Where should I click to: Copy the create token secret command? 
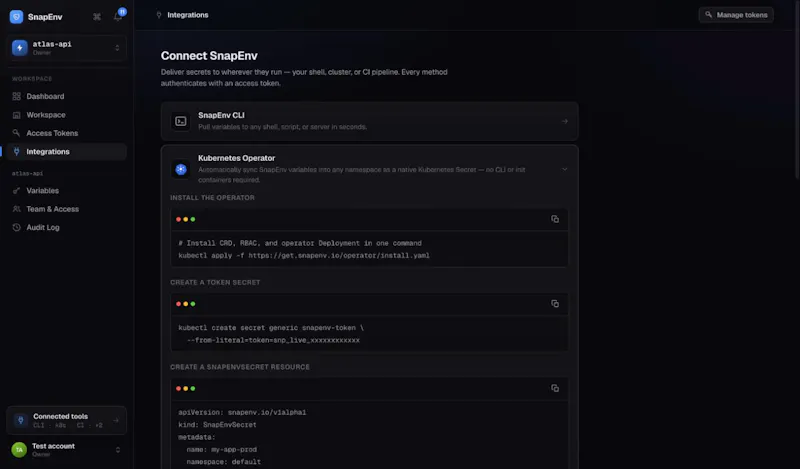(x=555, y=304)
